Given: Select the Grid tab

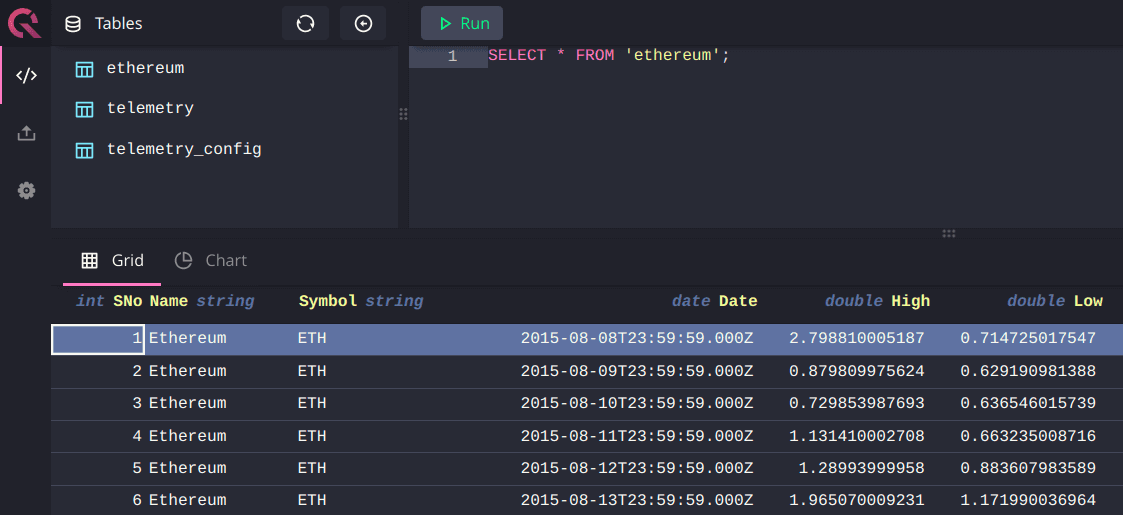Looking at the screenshot, I should 113,260.
